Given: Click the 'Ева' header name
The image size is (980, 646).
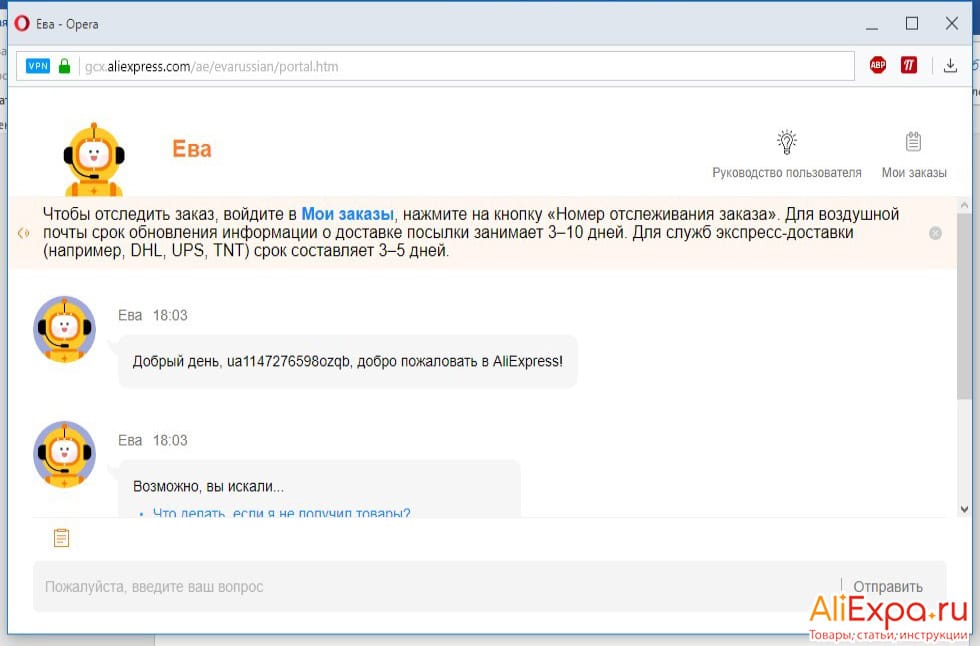Looking at the screenshot, I should (192, 149).
